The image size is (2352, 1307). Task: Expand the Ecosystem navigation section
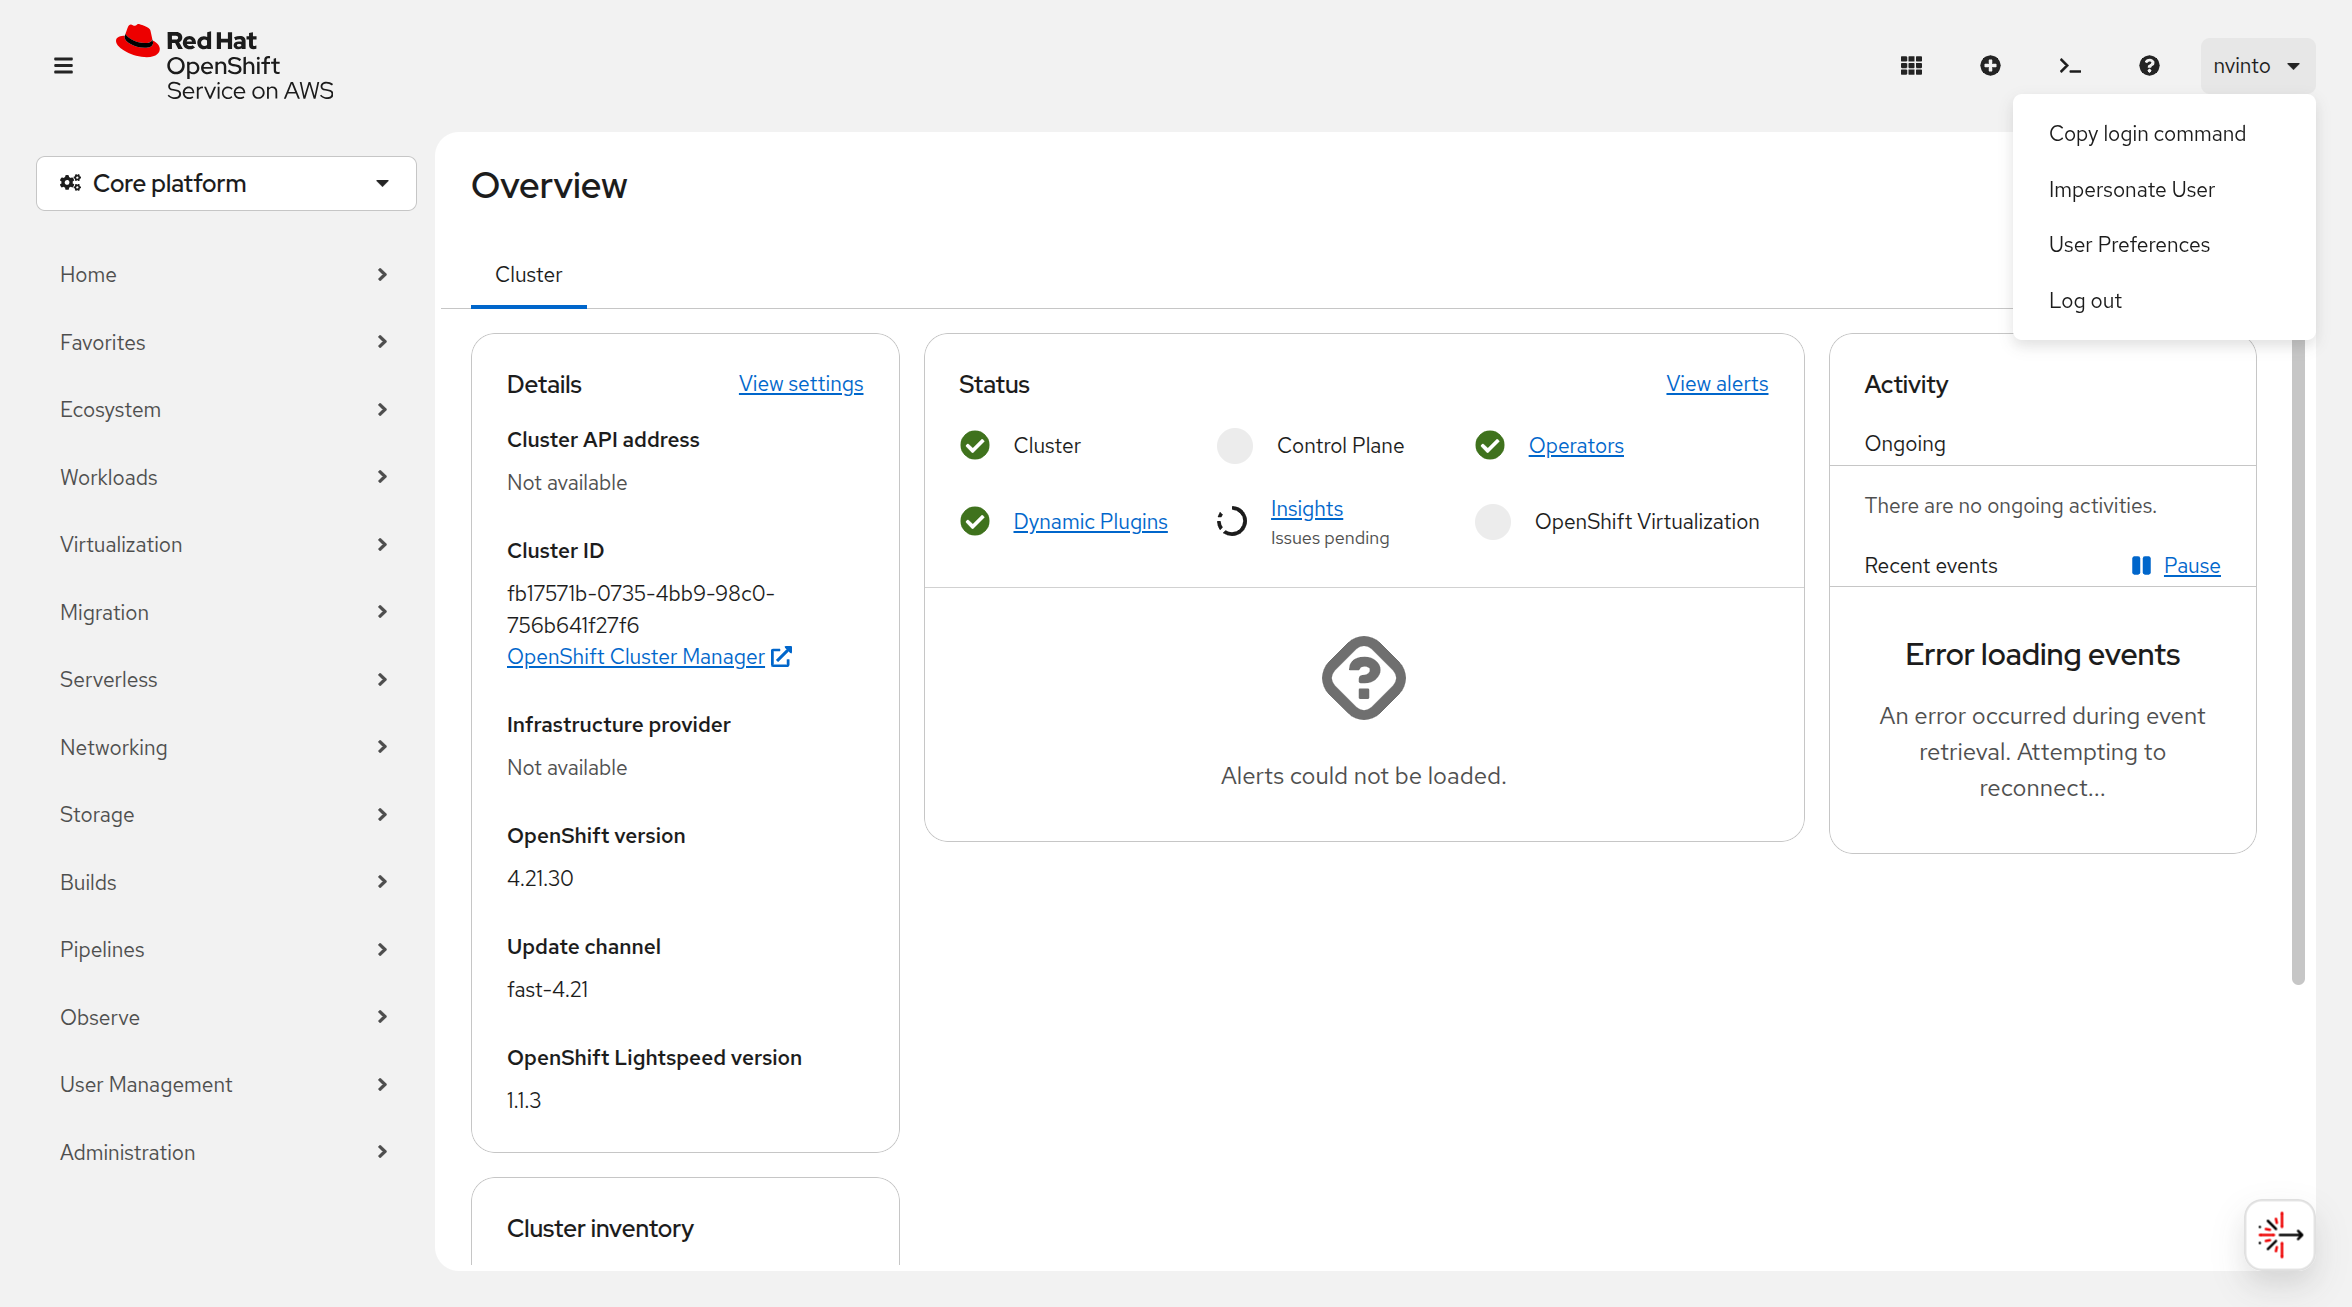click(x=226, y=410)
